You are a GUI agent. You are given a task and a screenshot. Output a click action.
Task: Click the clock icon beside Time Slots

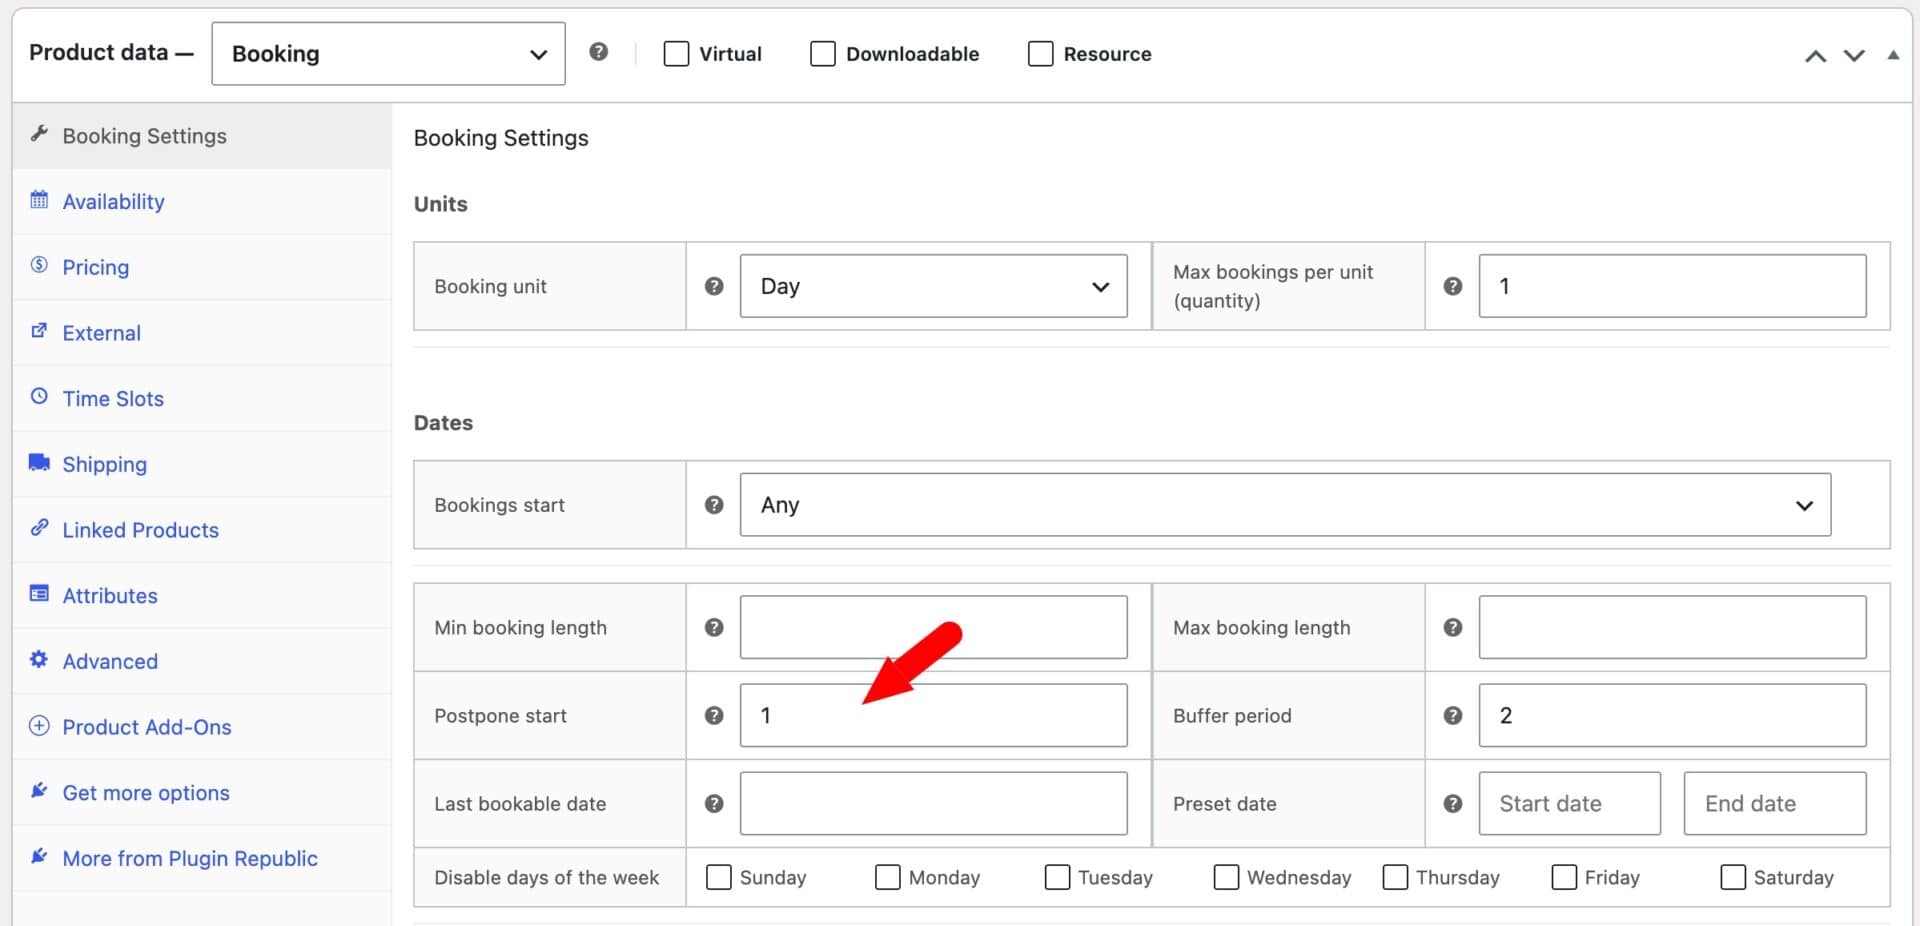pyautogui.click(x=39, y=396)
